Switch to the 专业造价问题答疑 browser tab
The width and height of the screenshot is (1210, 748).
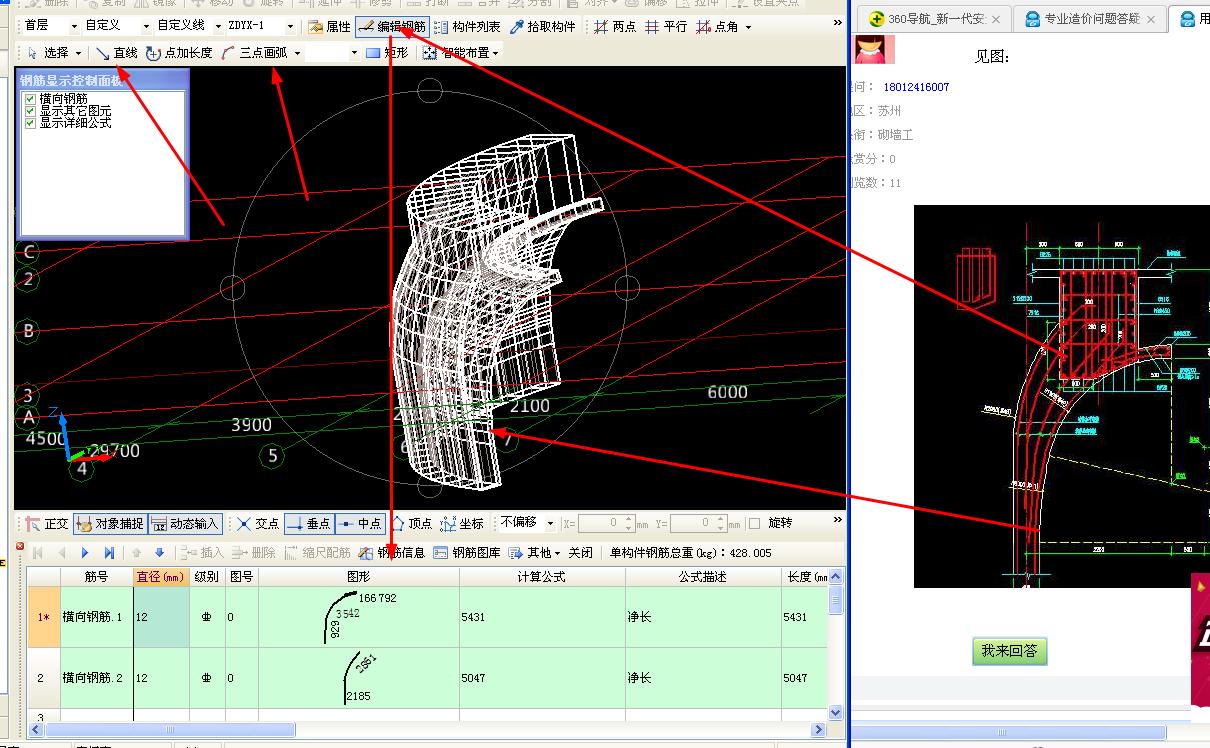point(1090,18)
